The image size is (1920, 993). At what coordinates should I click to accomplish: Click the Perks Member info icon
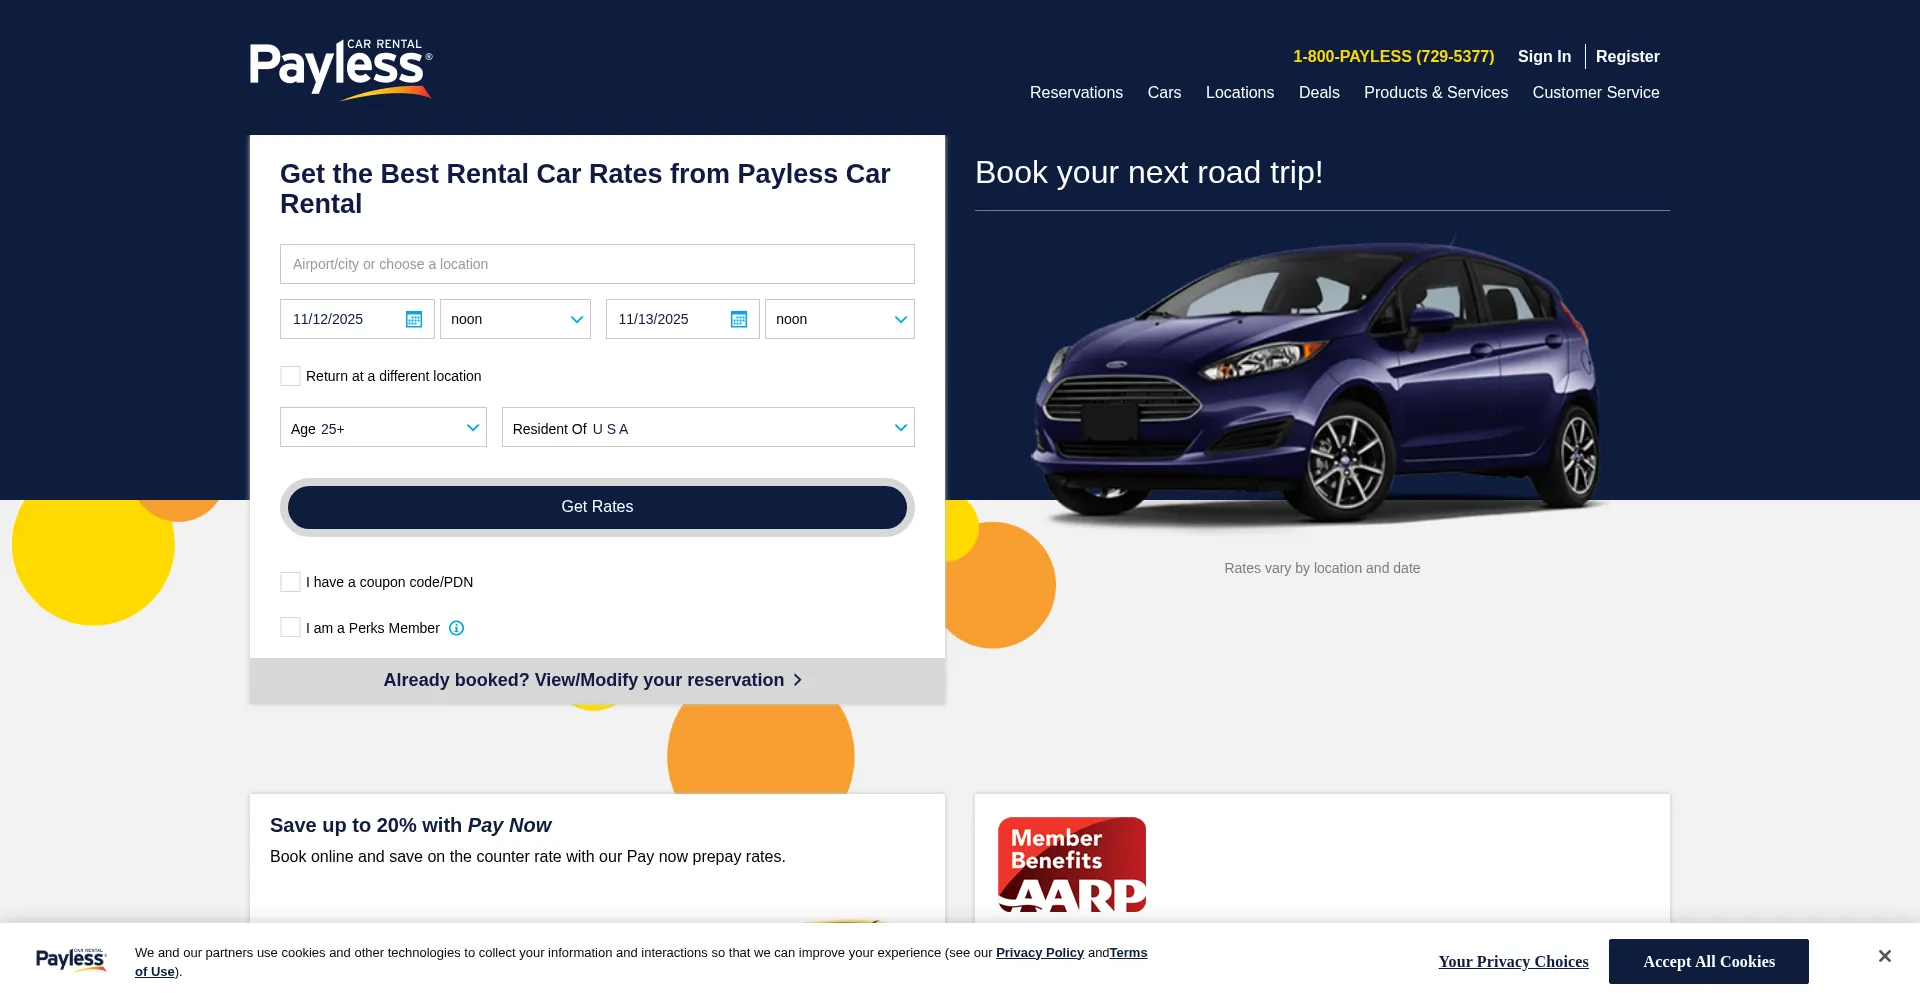[x=456, y=628]
